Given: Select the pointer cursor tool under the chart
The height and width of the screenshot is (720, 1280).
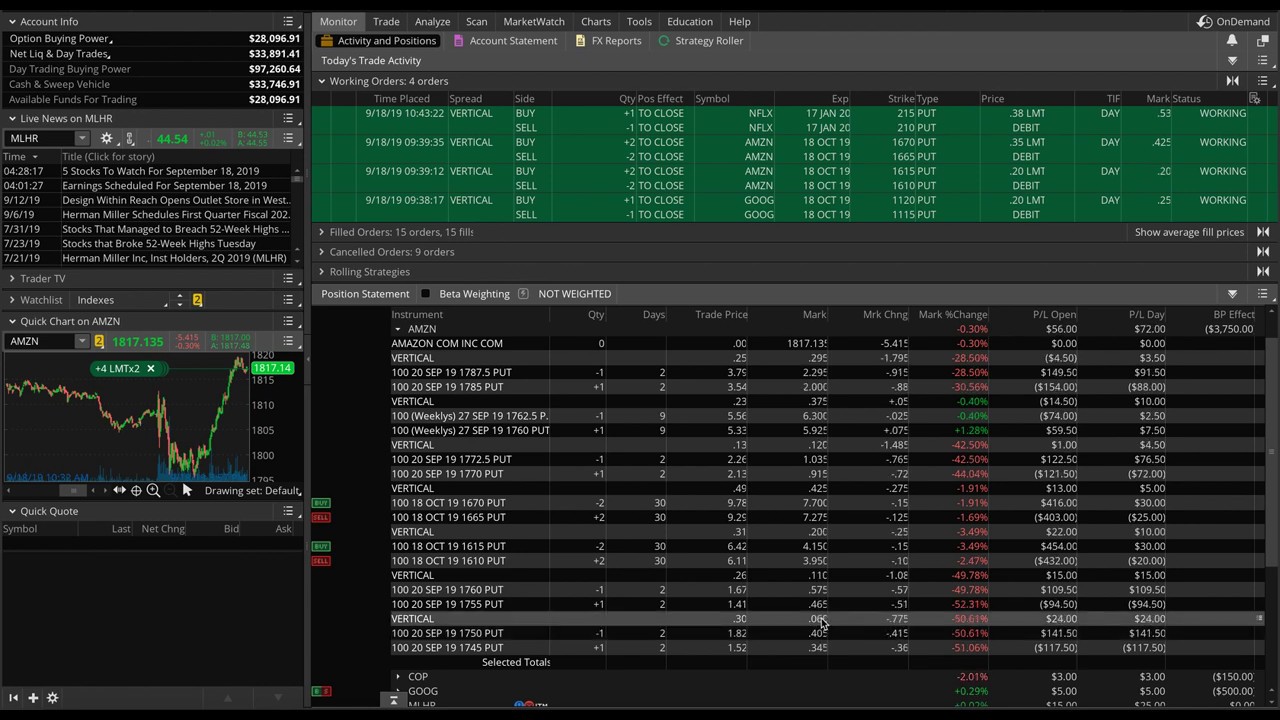Looking at the screenshot, I should pos(187,491).
